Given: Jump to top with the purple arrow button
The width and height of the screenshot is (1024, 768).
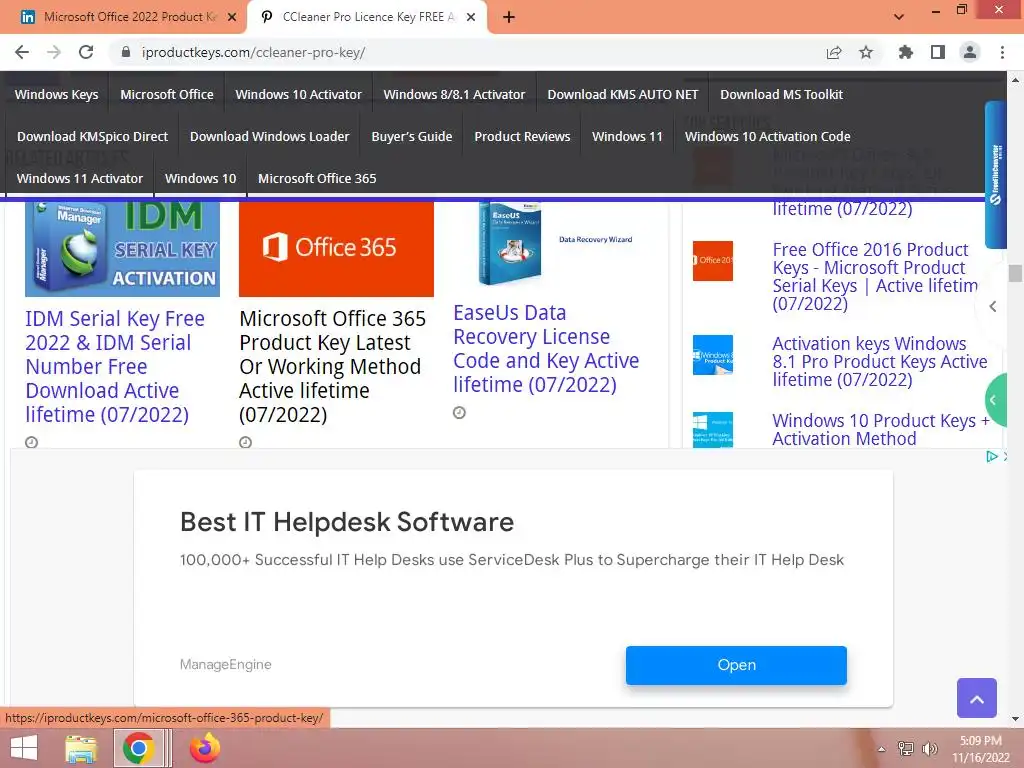Looking at the screenshot, I should click(976, 698).
